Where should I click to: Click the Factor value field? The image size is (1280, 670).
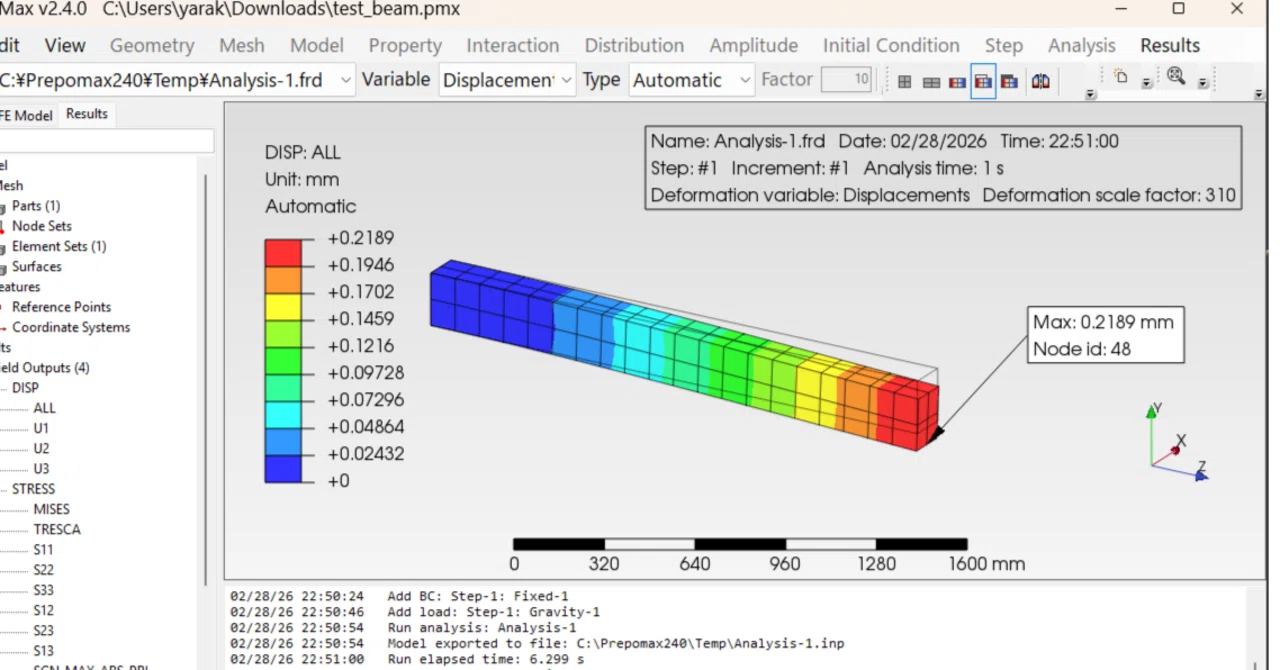click(846, 80)
